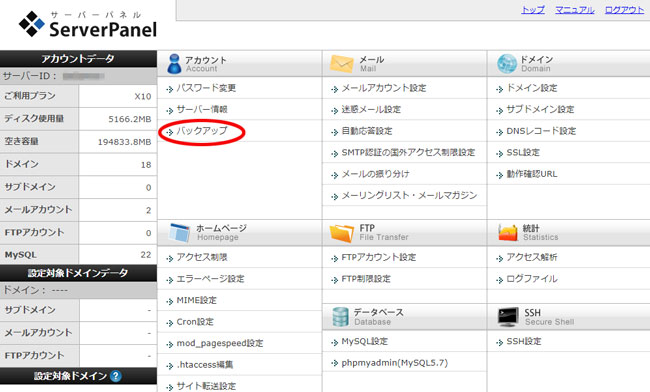Screen dimensions: 650x392
Task: Click the Database section cylinder icon
Action: tap(340, 317)
